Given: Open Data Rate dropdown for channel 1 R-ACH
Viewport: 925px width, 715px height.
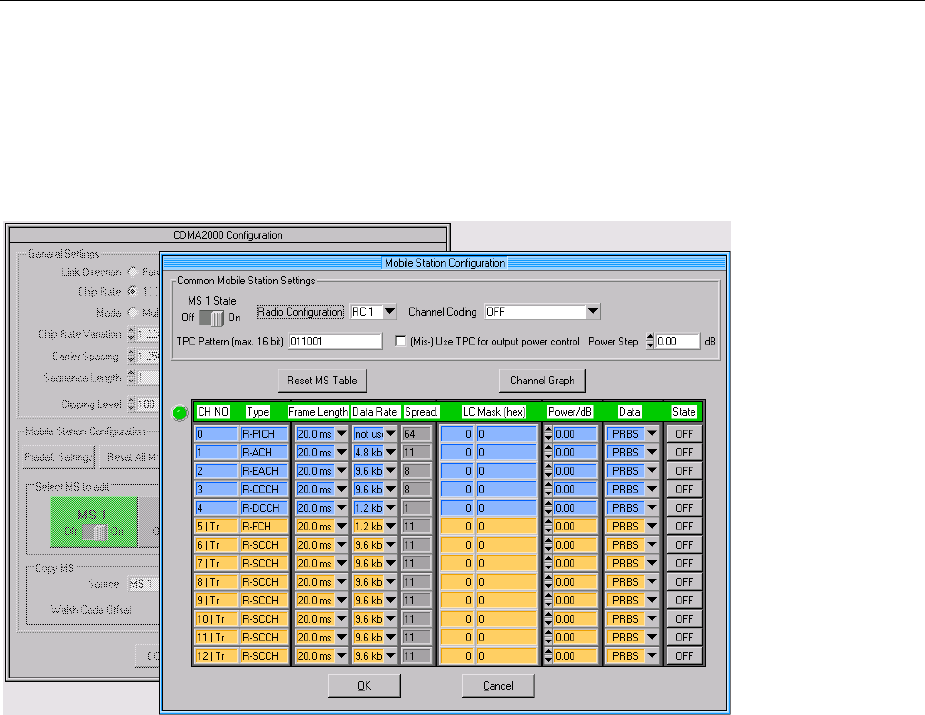Looking at the screenshot, I should click(x=391, y=452).
